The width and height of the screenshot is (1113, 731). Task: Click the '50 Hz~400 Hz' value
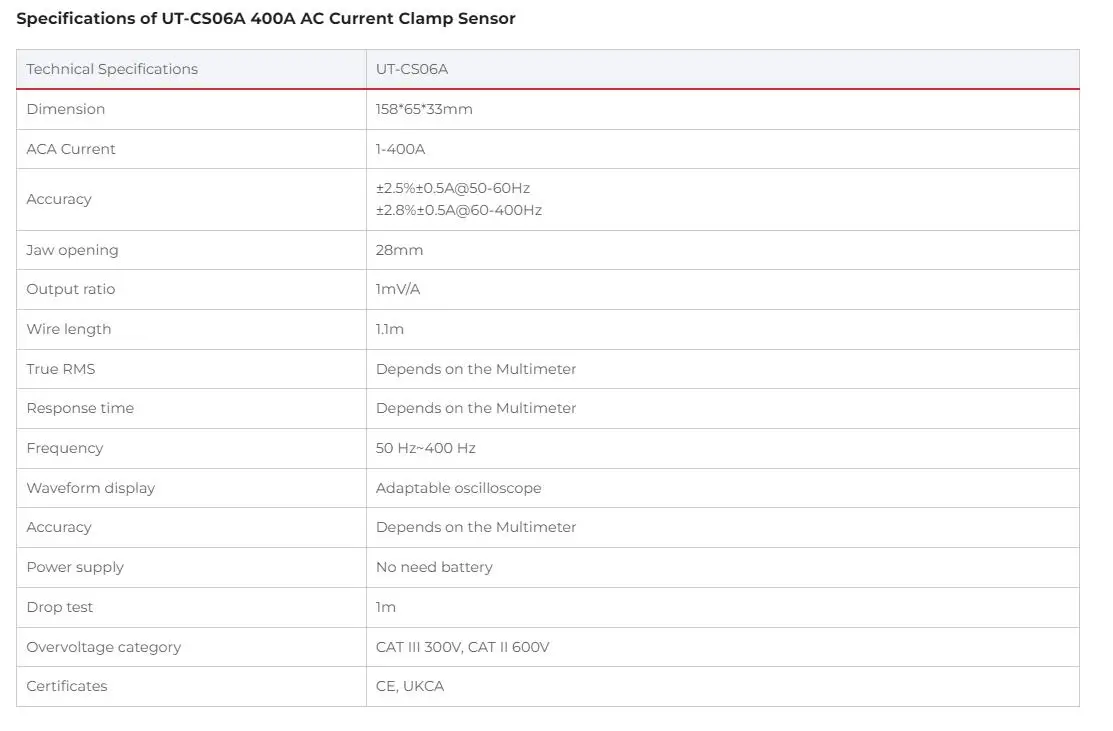425,449
